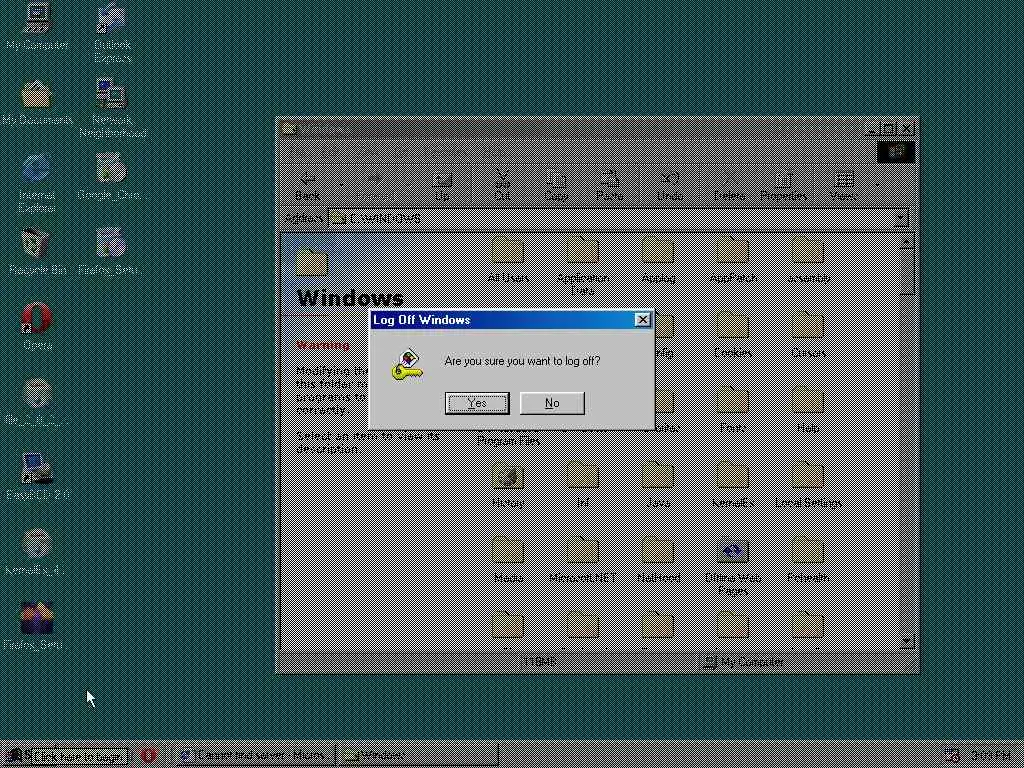Viewport: 1024px width, 768px height.
Task: Select the Pchealth folder
Action: point(808,560)
